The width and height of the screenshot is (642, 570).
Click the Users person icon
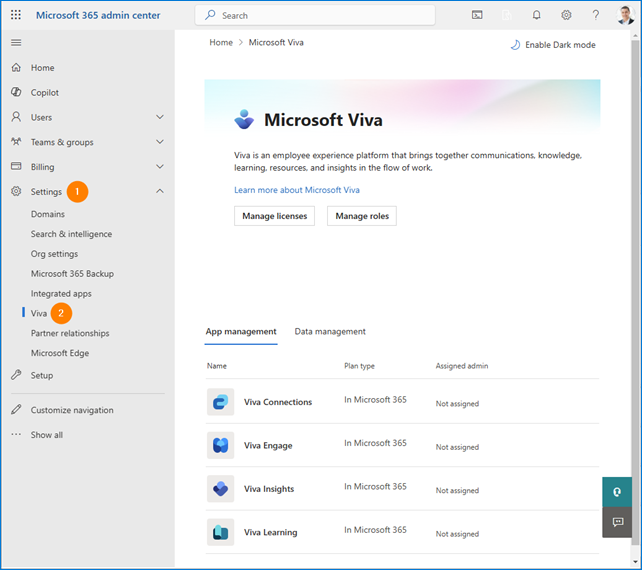[x=16, y=117]
